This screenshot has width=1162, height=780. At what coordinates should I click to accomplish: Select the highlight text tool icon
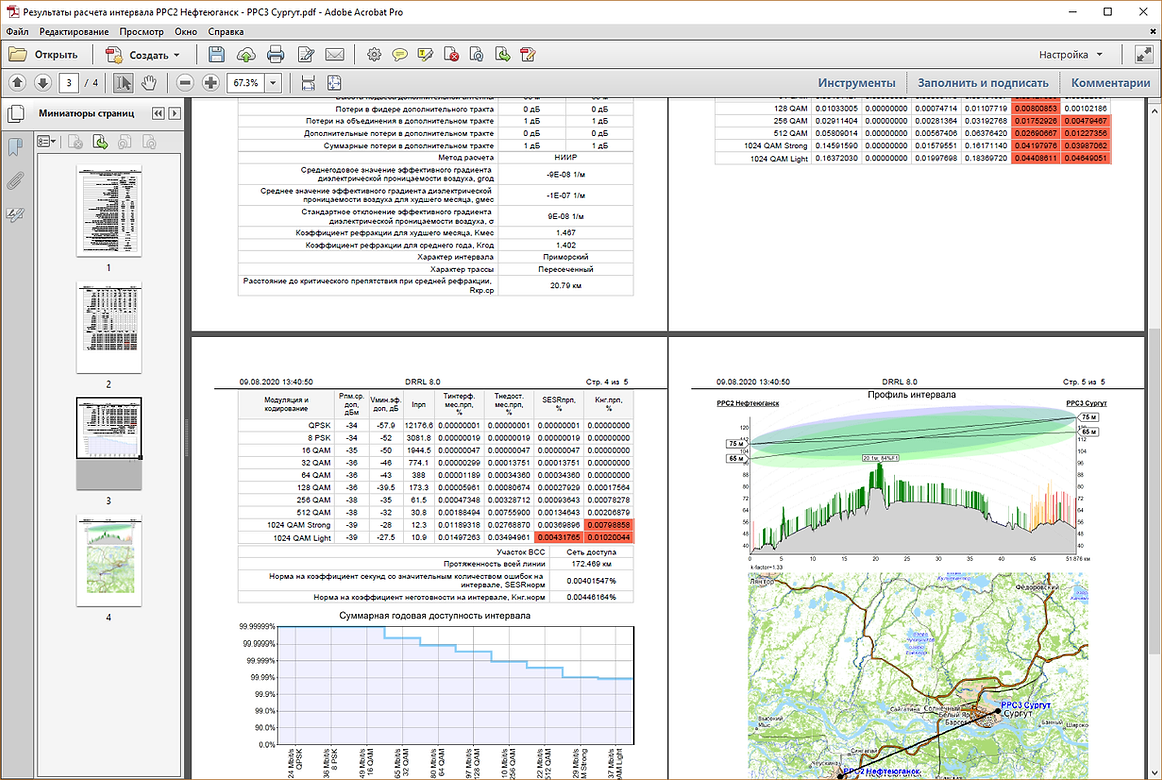pos(425,54)
